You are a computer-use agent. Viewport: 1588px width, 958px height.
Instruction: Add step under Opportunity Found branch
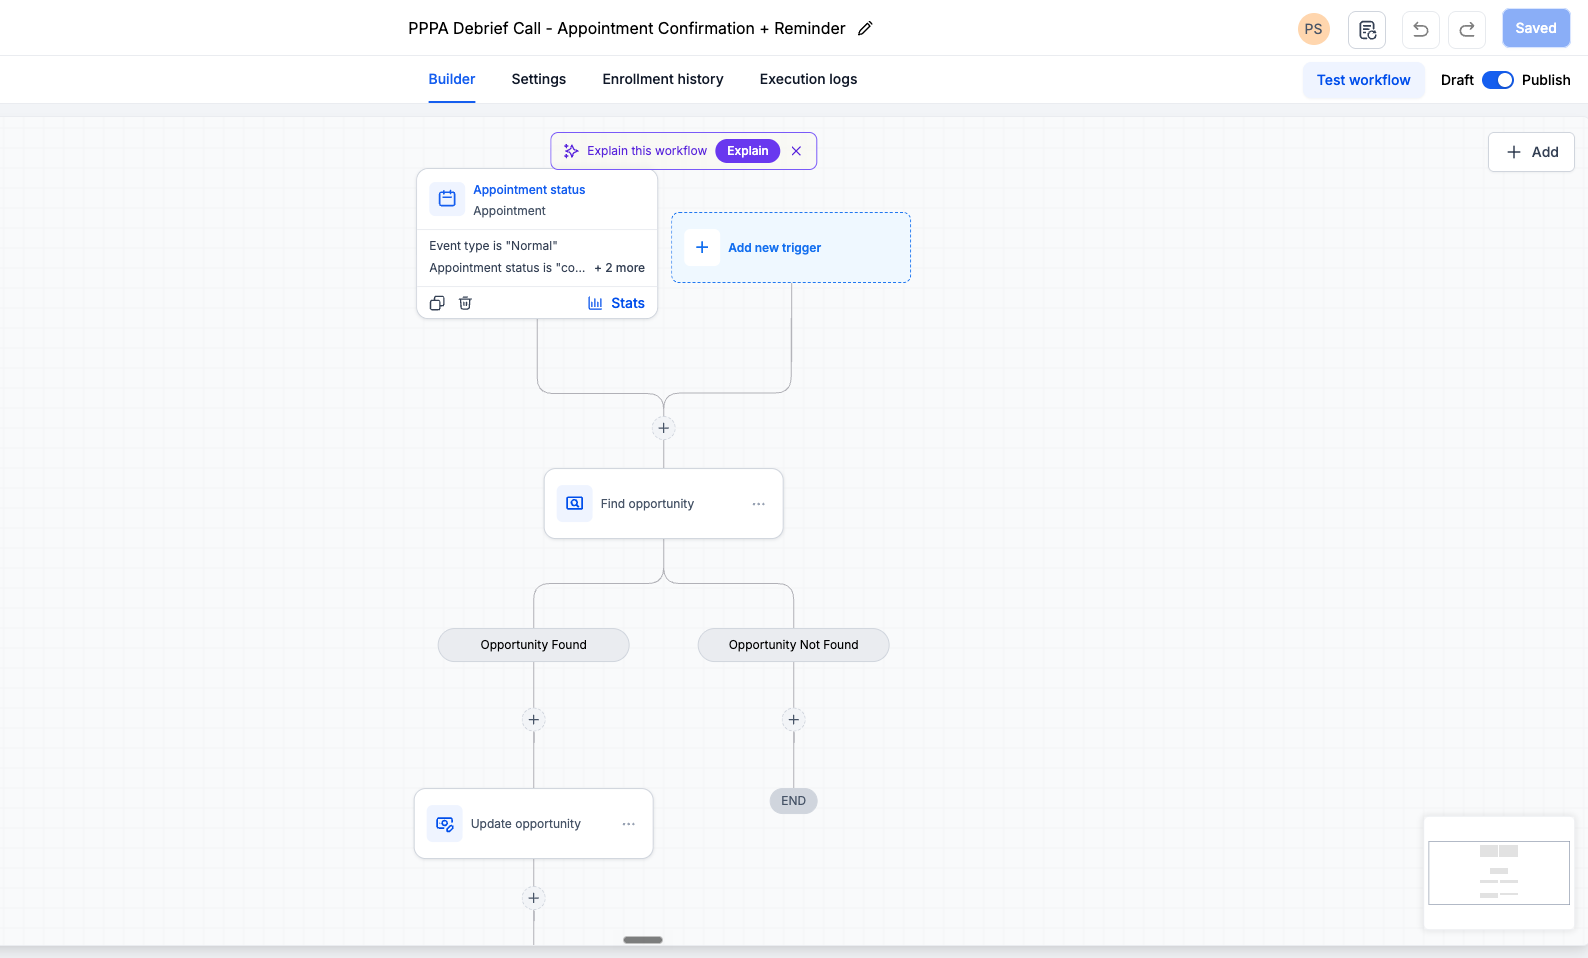534,720
